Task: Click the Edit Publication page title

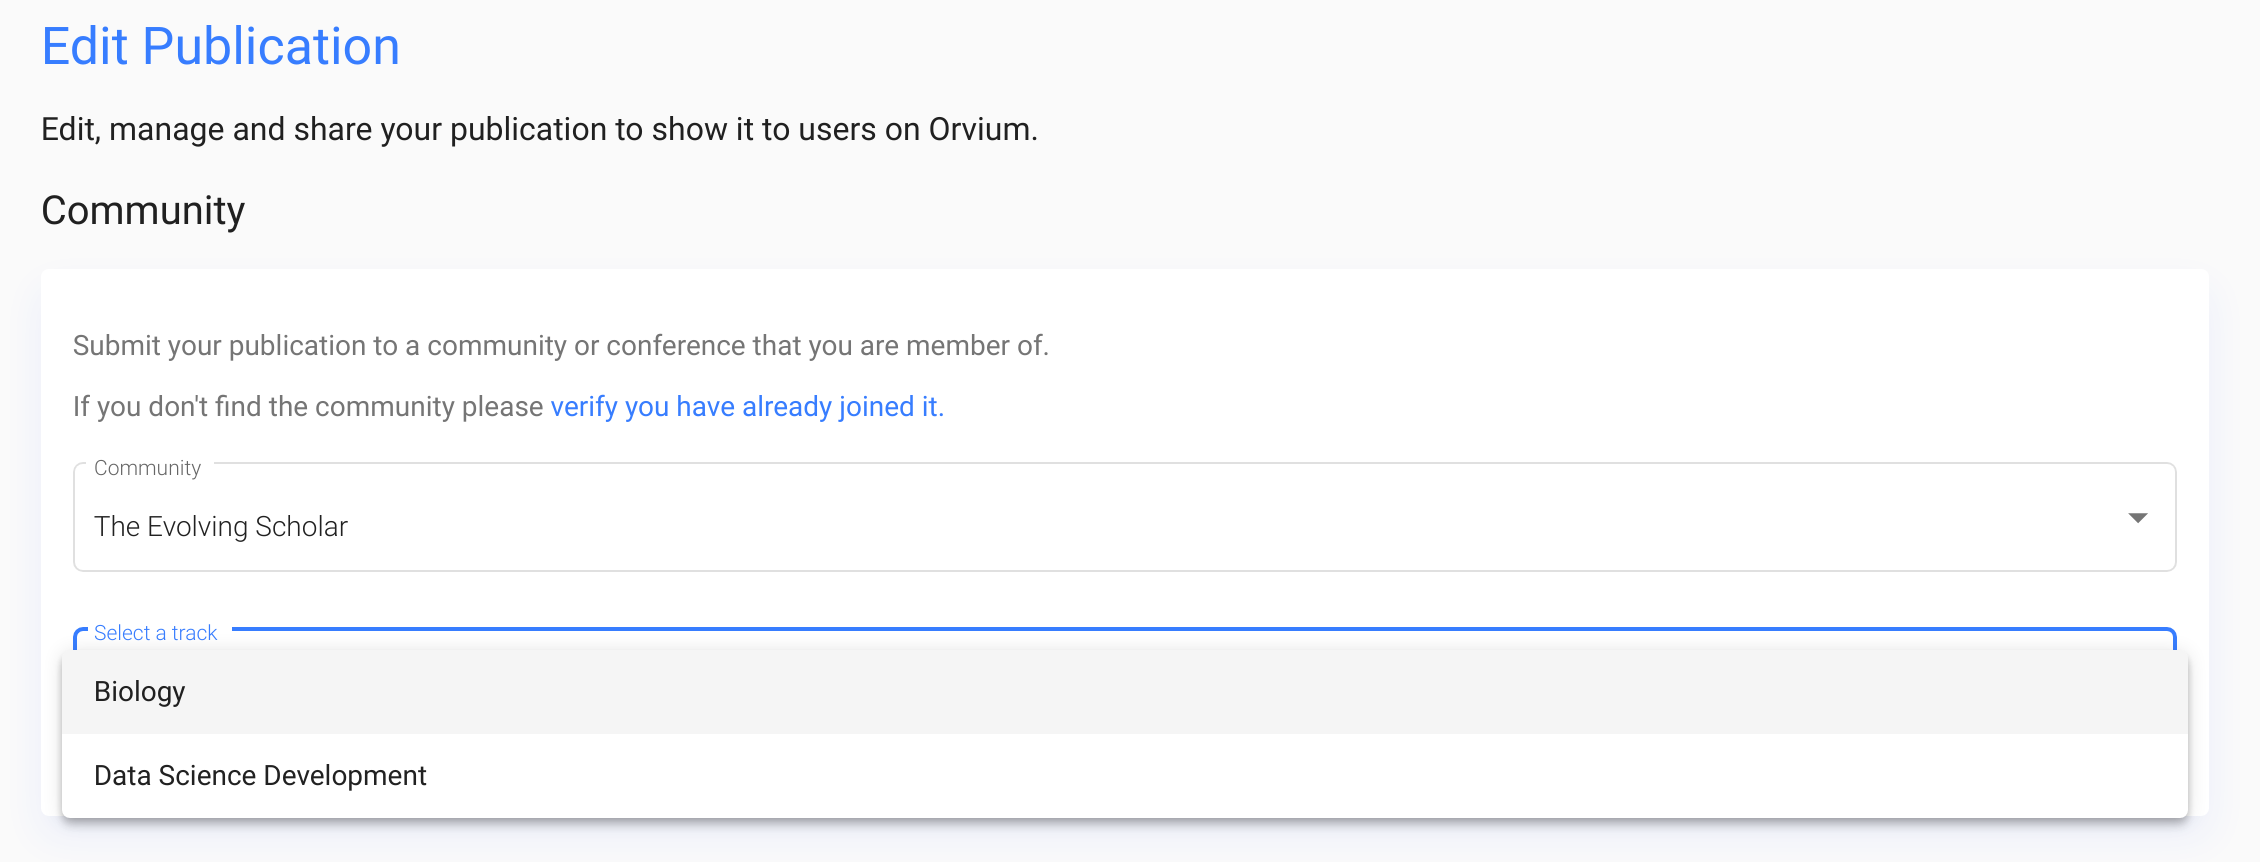Action: [x=221, y=47]
